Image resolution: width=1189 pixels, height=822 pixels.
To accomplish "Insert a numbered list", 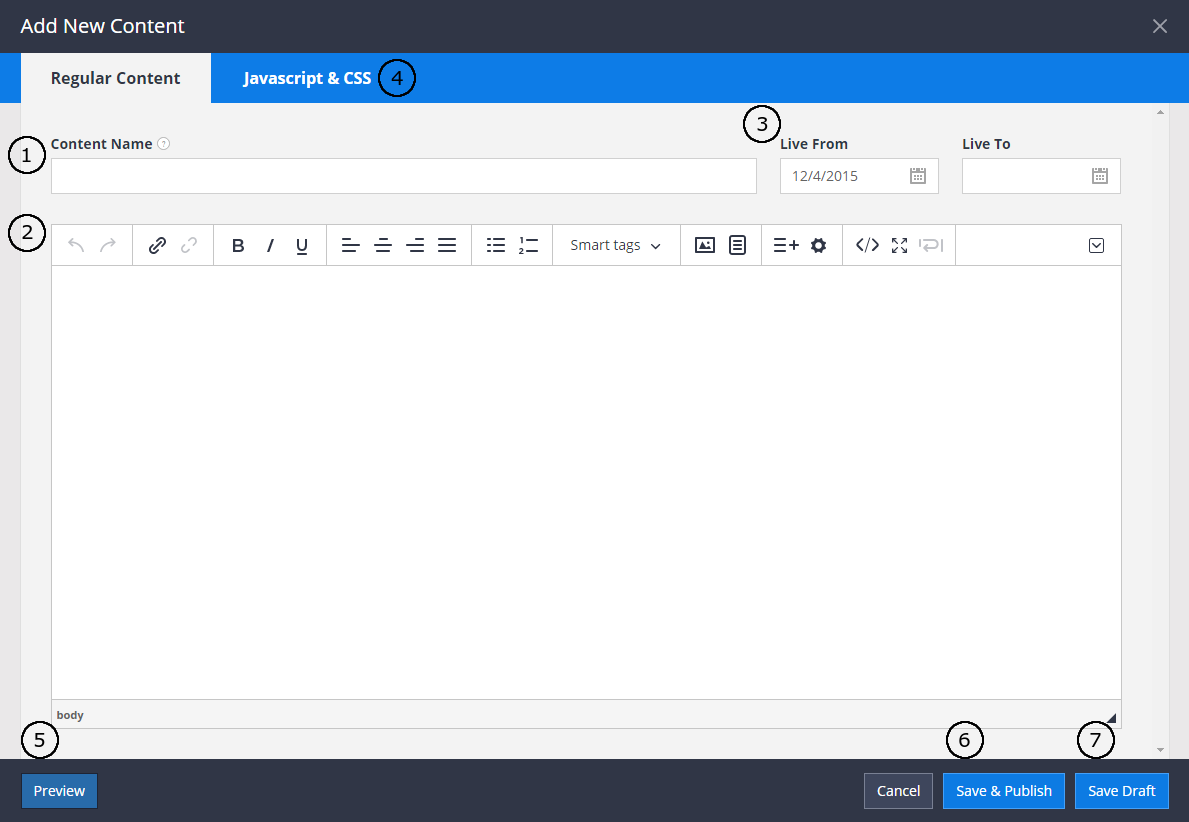I will click(x=528, y=245).
